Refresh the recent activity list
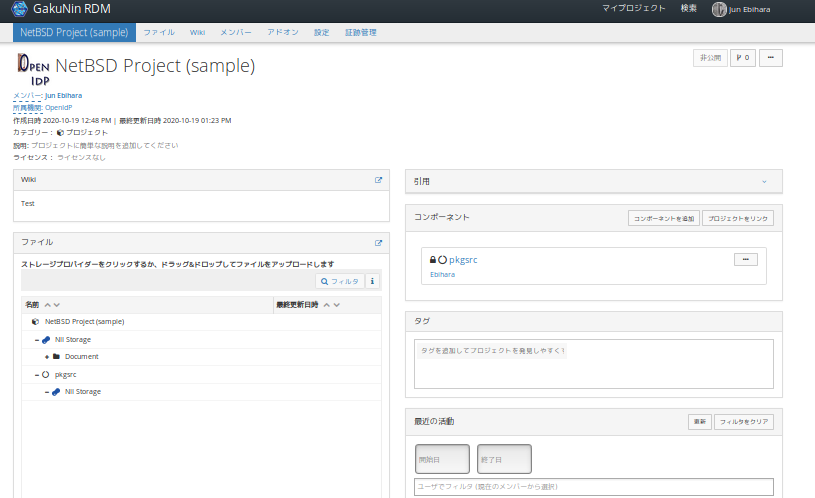This screenshot has width=815, height=498. tap(700, 422)
